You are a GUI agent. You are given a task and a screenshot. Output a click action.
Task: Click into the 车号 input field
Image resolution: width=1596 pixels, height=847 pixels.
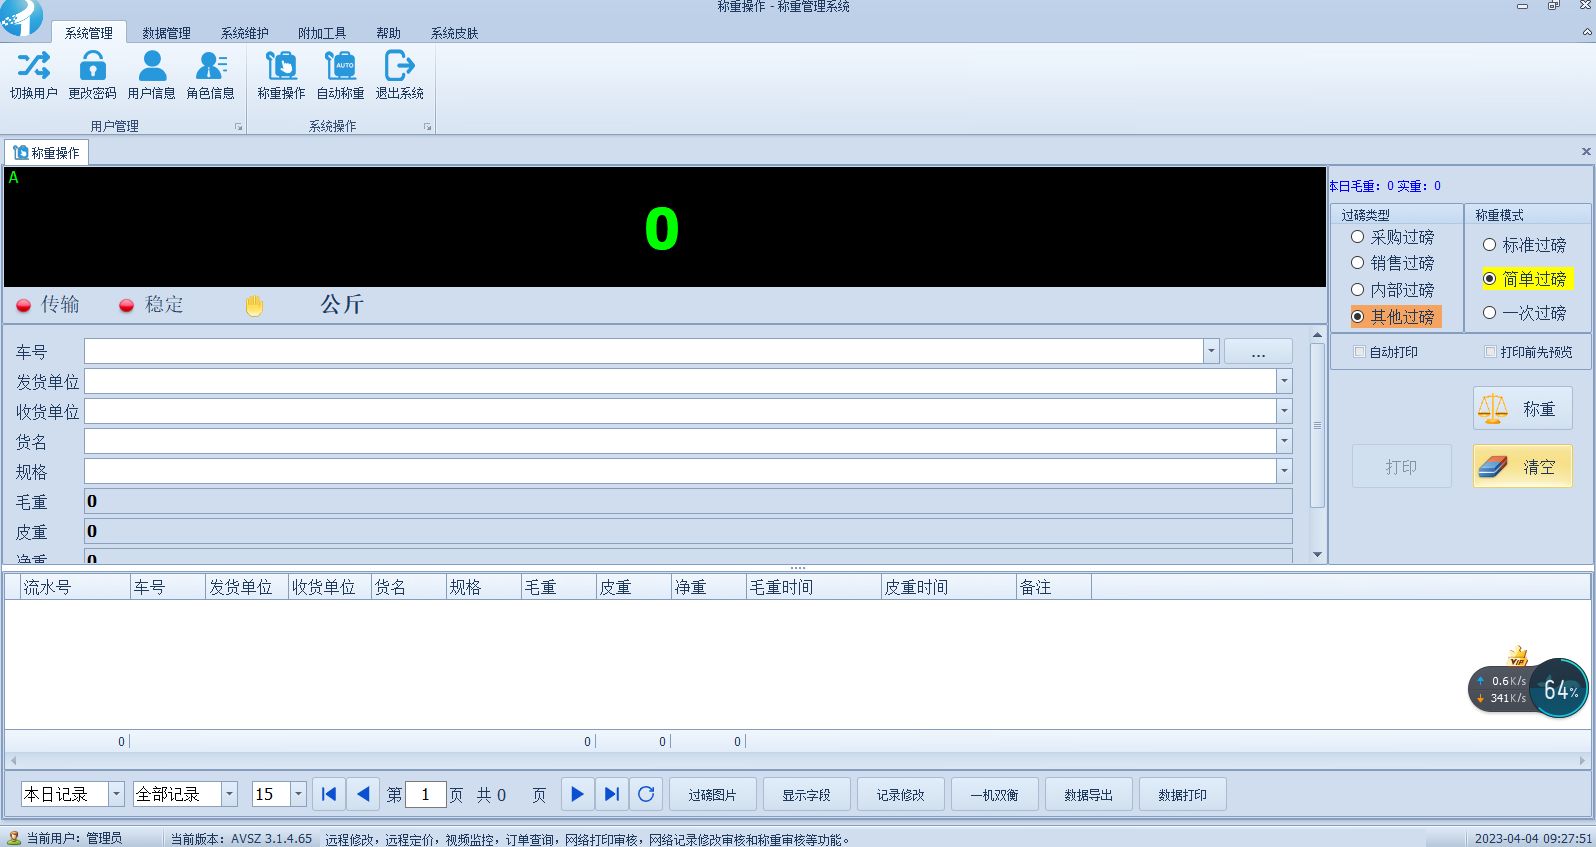click(642, 351)
